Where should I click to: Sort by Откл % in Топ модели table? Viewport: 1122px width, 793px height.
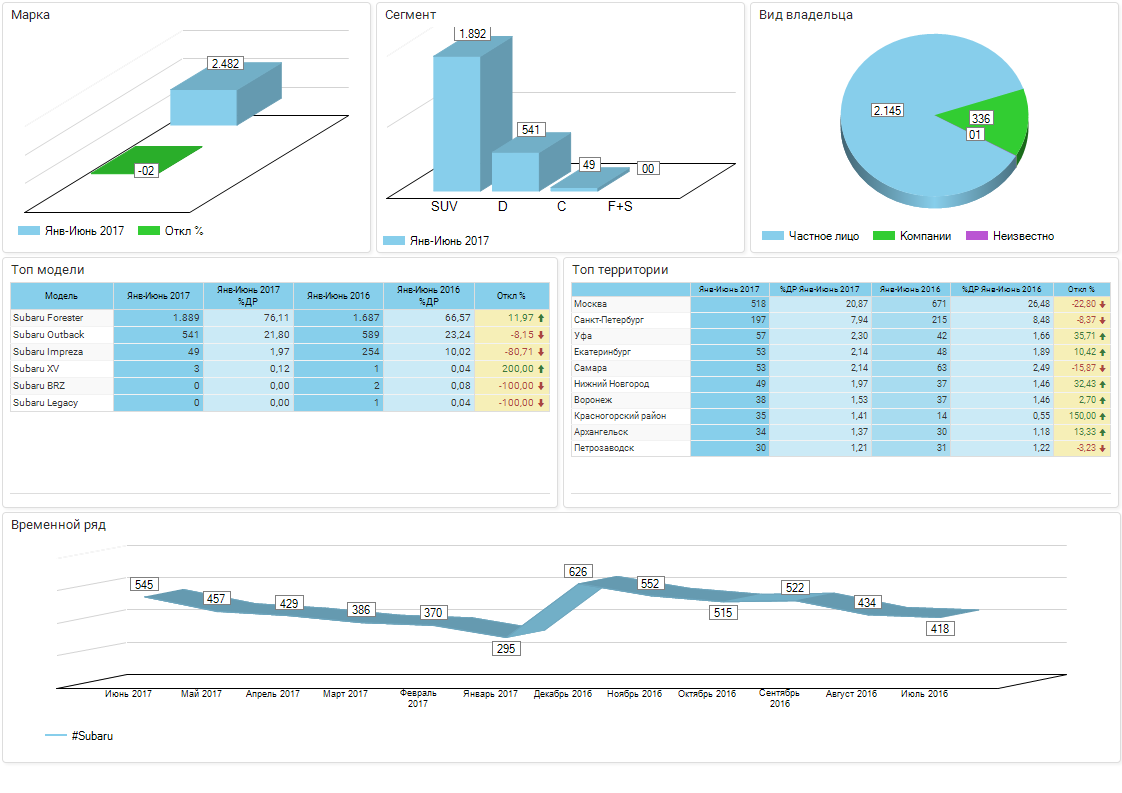[511, 296]
